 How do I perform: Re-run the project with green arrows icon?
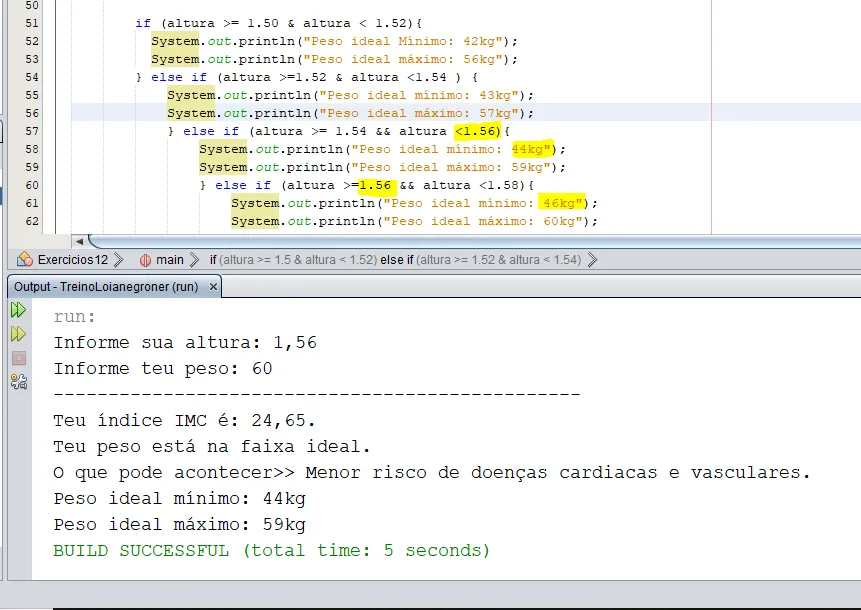(18, 310)
